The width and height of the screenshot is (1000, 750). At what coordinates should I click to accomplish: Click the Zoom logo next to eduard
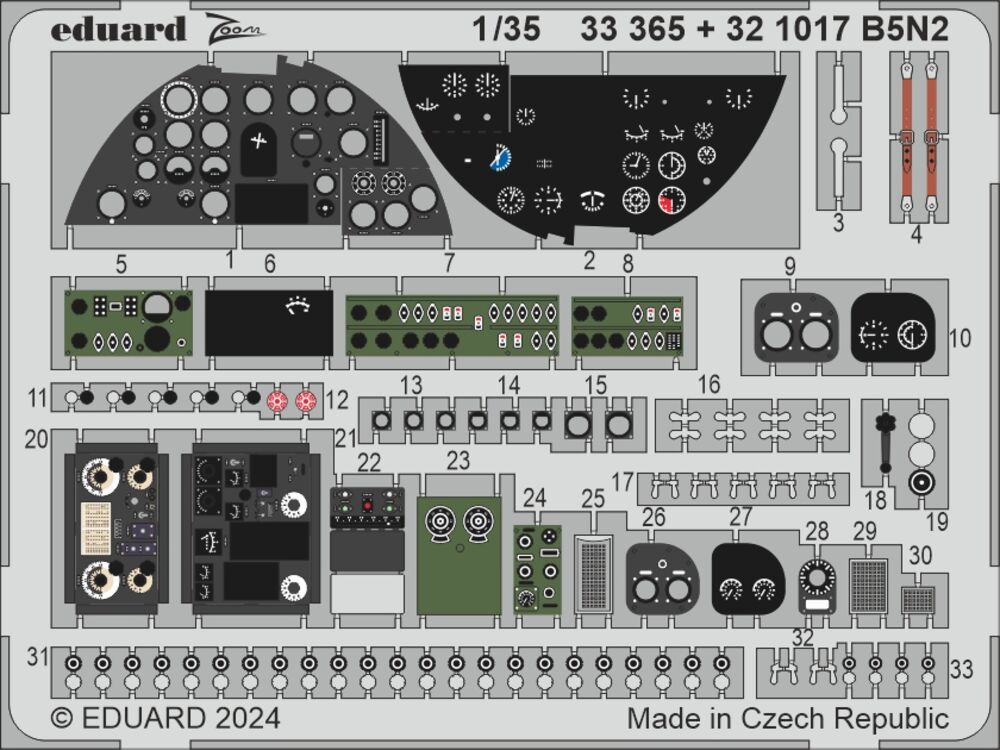235,29
